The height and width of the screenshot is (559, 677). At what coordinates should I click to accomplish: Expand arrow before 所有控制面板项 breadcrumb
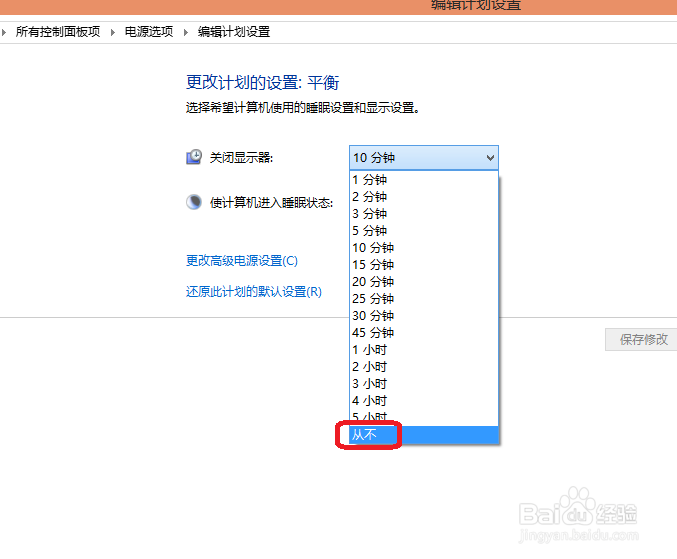click(x=3, y=32)
